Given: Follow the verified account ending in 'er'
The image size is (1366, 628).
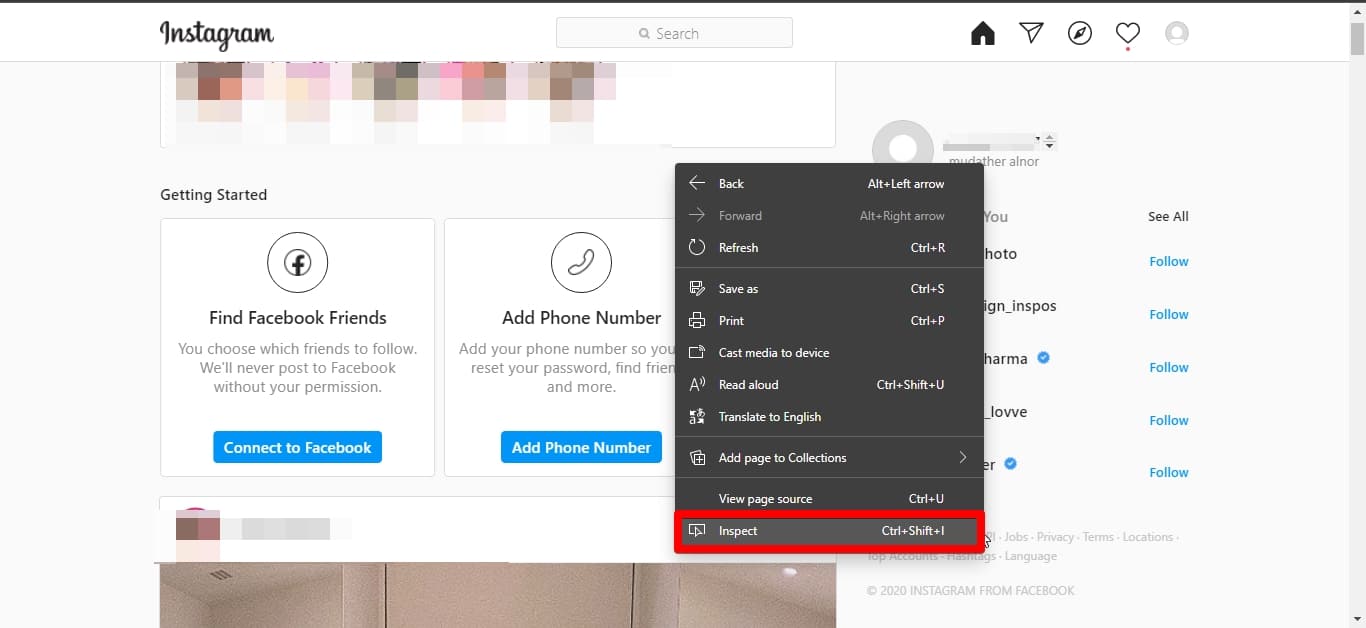Looking at the screenshot, I should point(1169,472).
